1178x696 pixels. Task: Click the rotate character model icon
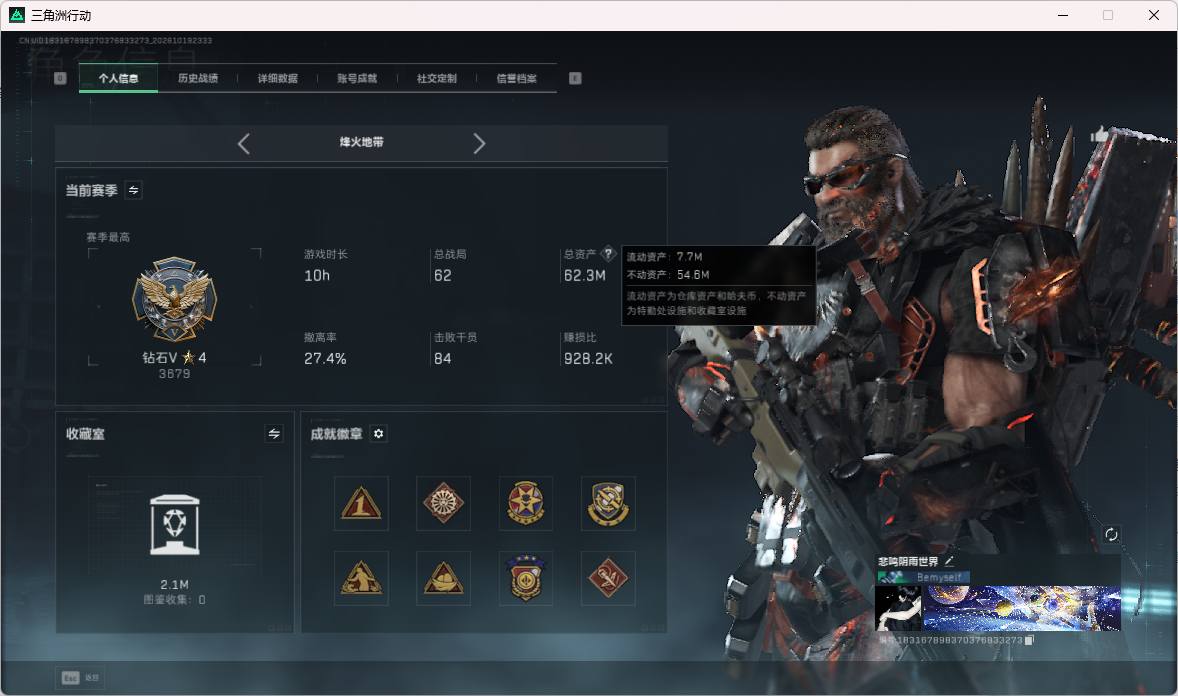click(1111, 534)
